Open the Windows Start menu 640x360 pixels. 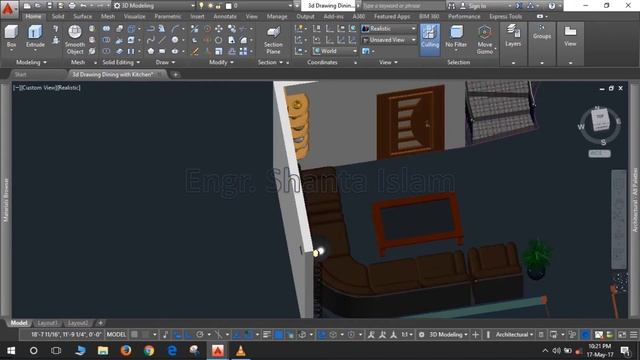coord(11,351)
